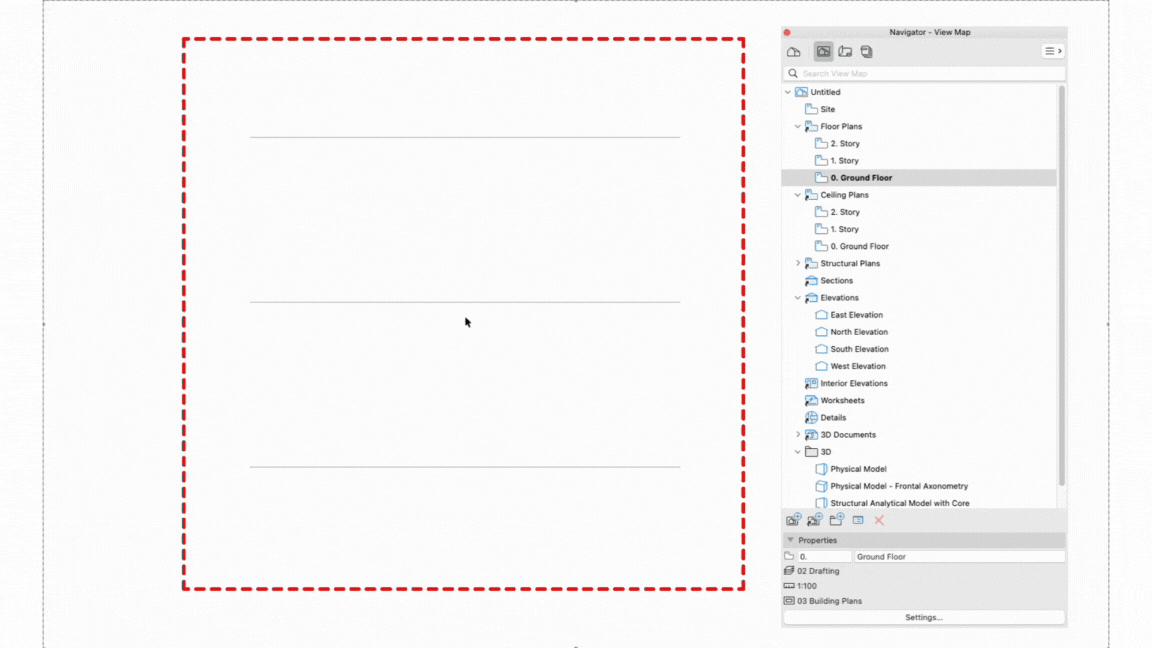Open Physical Model - Frontal Axonometry view
The image size is (1152, 648).
899,486
